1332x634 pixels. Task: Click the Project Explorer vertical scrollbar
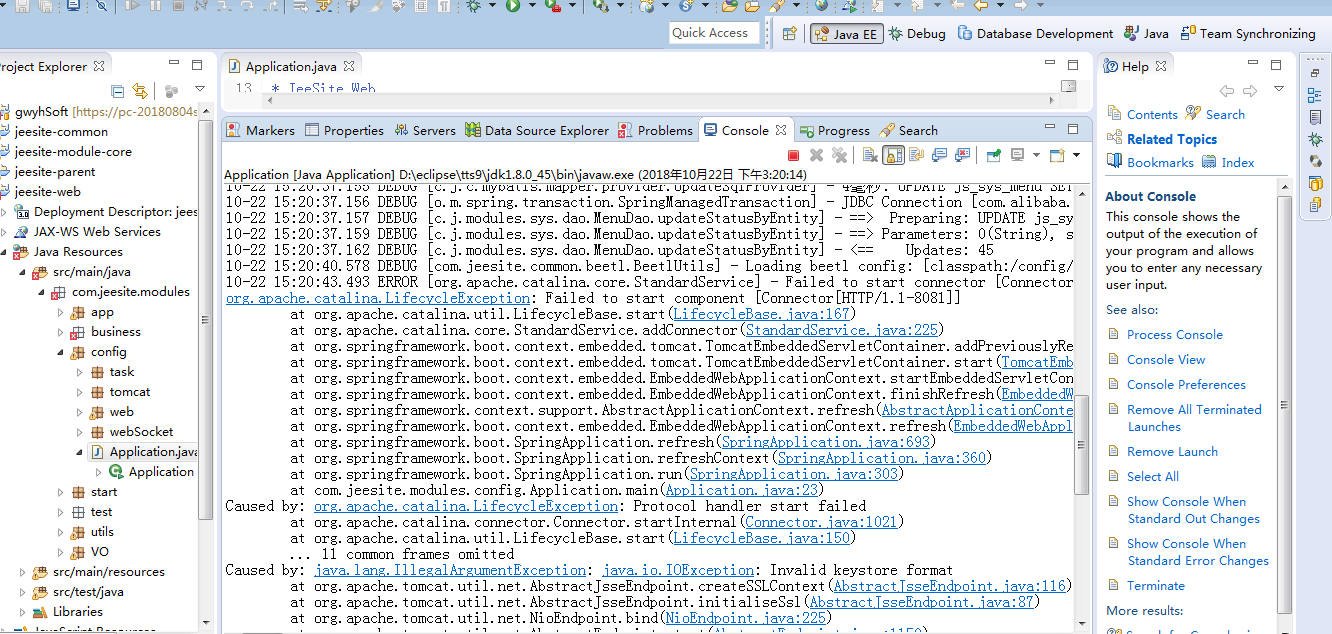pos(206,320)
